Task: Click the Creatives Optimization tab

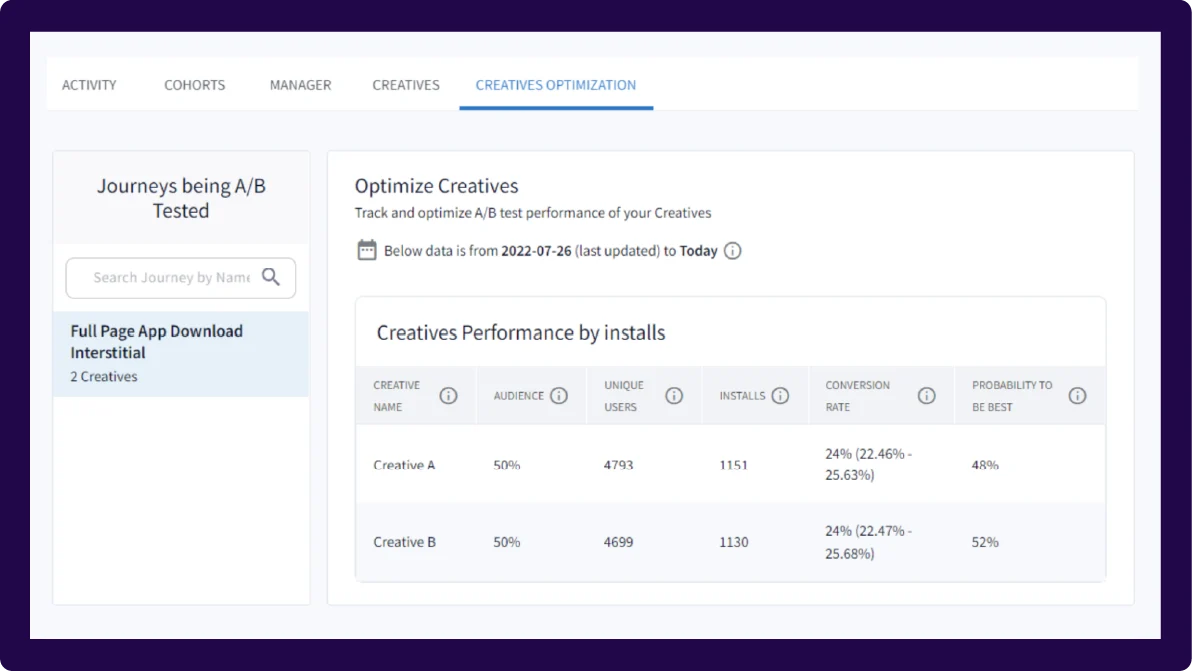Action: click(x=555, y=85)
